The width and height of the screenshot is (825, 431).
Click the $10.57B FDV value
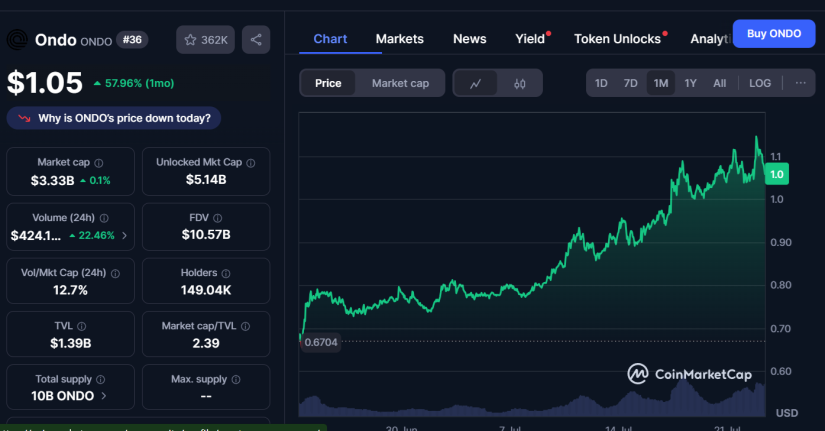click(206, 235)
